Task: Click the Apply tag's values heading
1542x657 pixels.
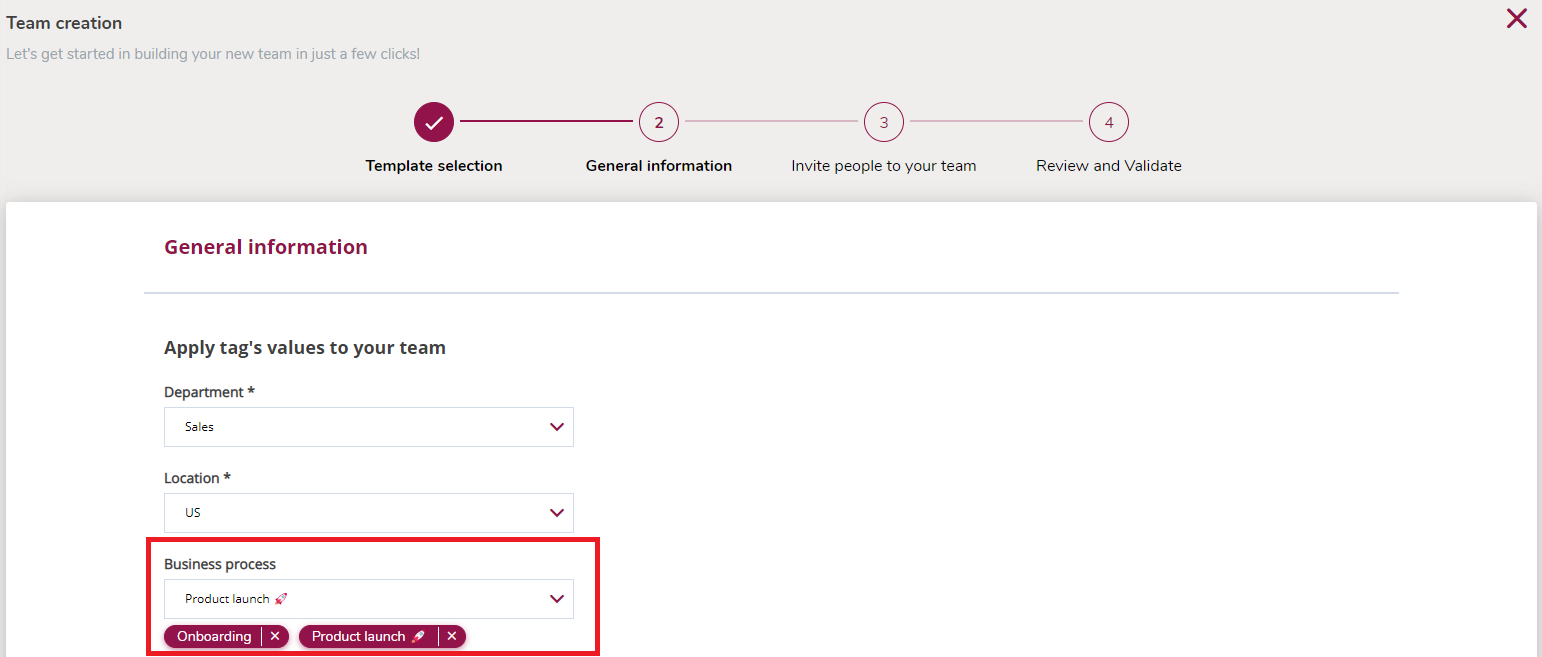Action: coord(305,348)
